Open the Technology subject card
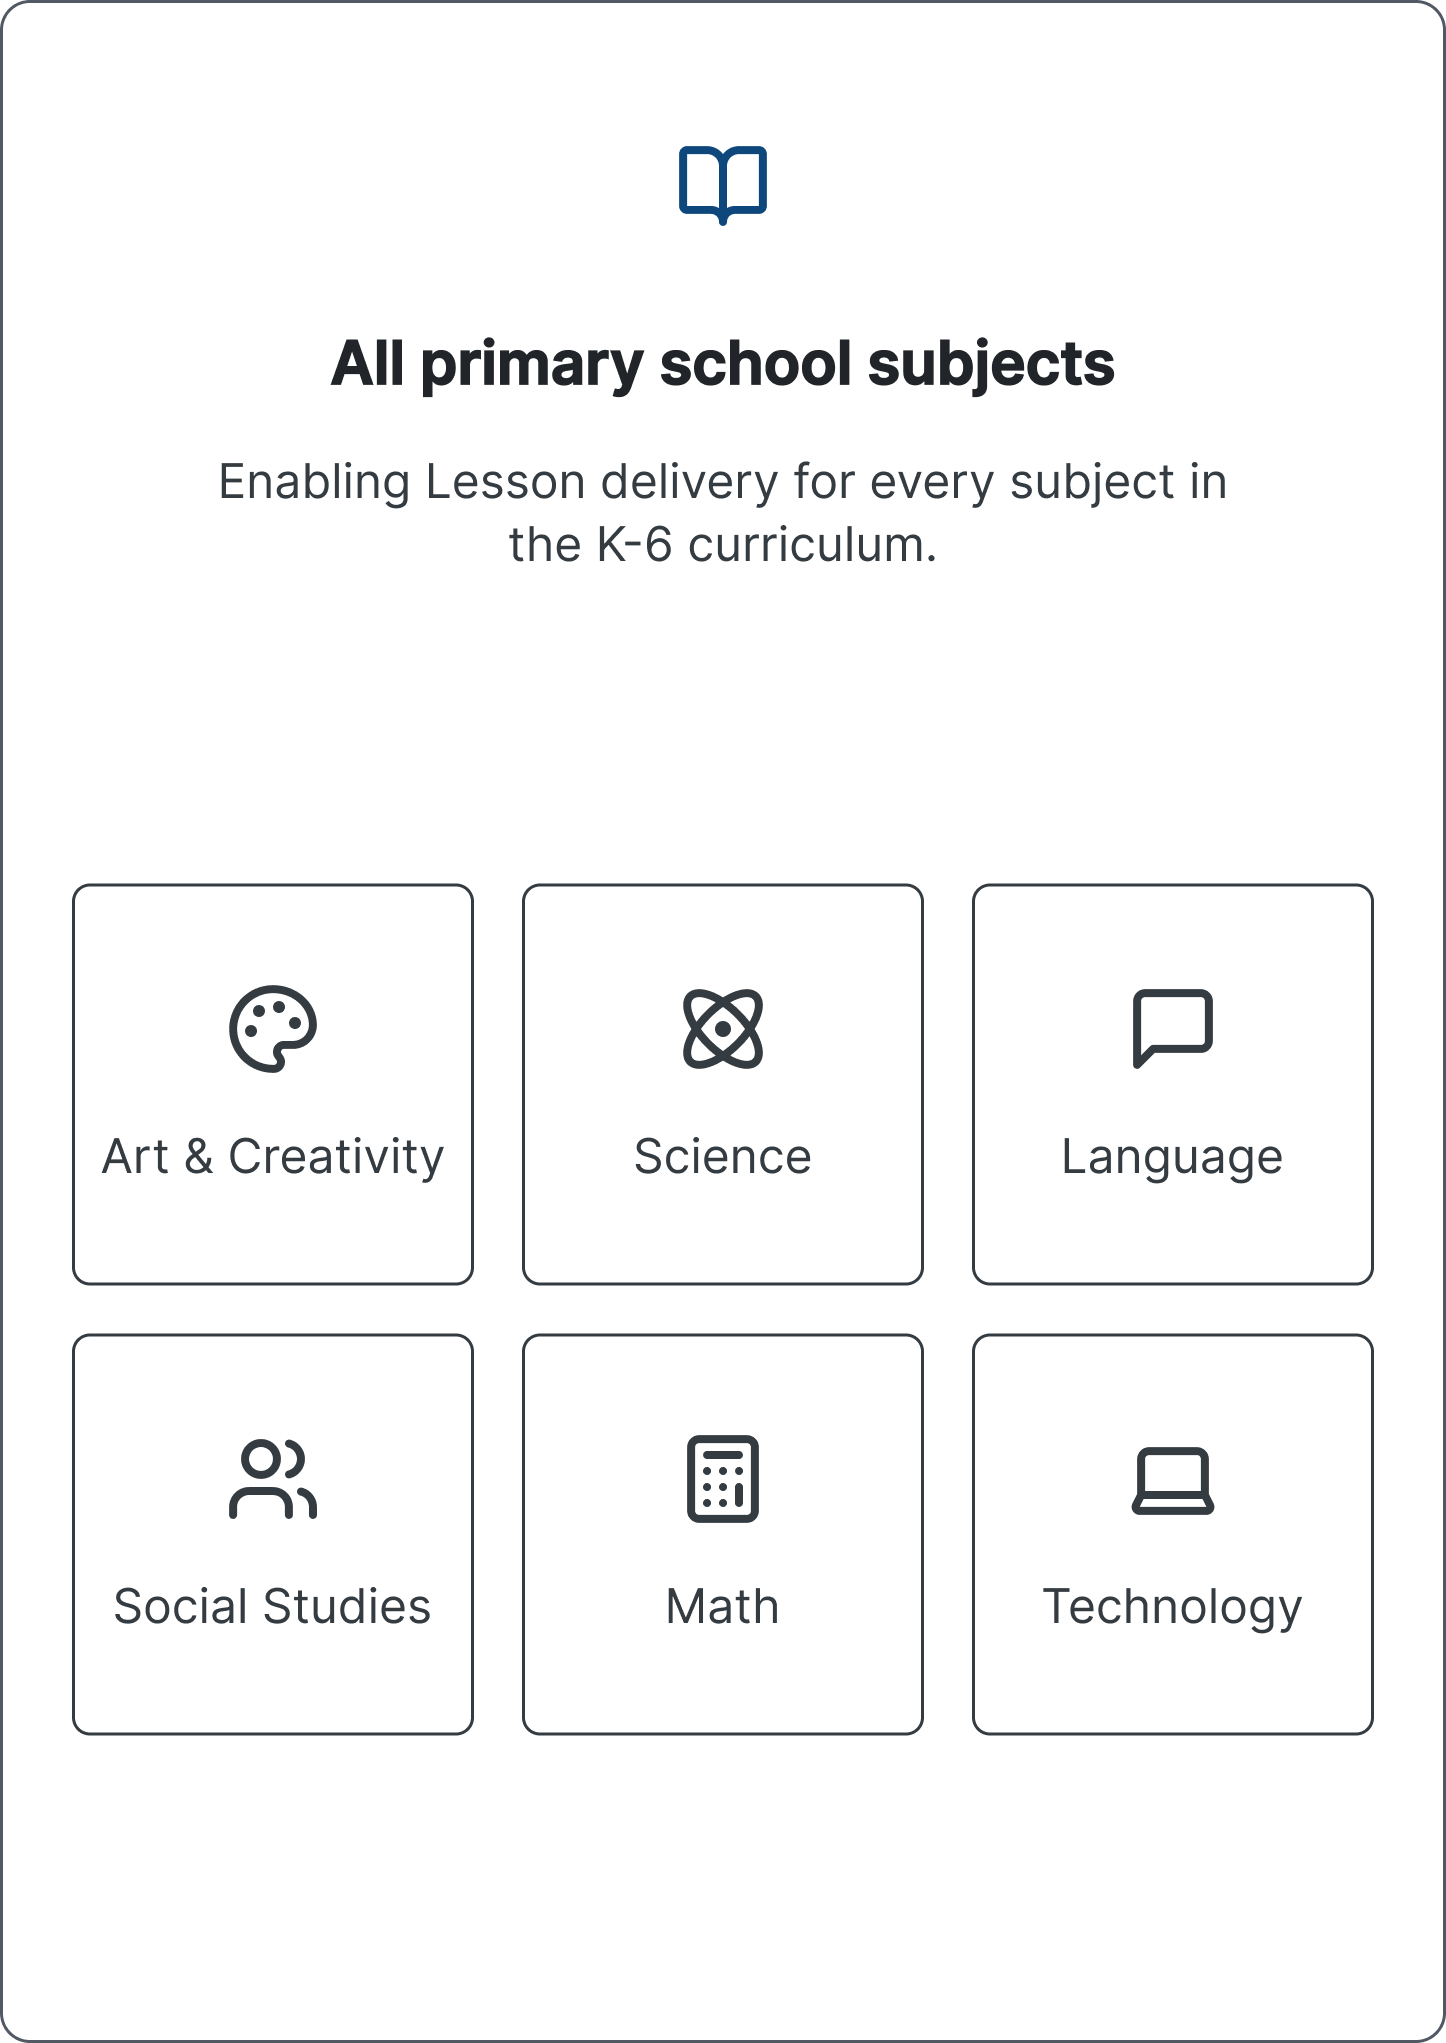The width and height of the screenshot is (1446, 2043). [1173, 1534]
